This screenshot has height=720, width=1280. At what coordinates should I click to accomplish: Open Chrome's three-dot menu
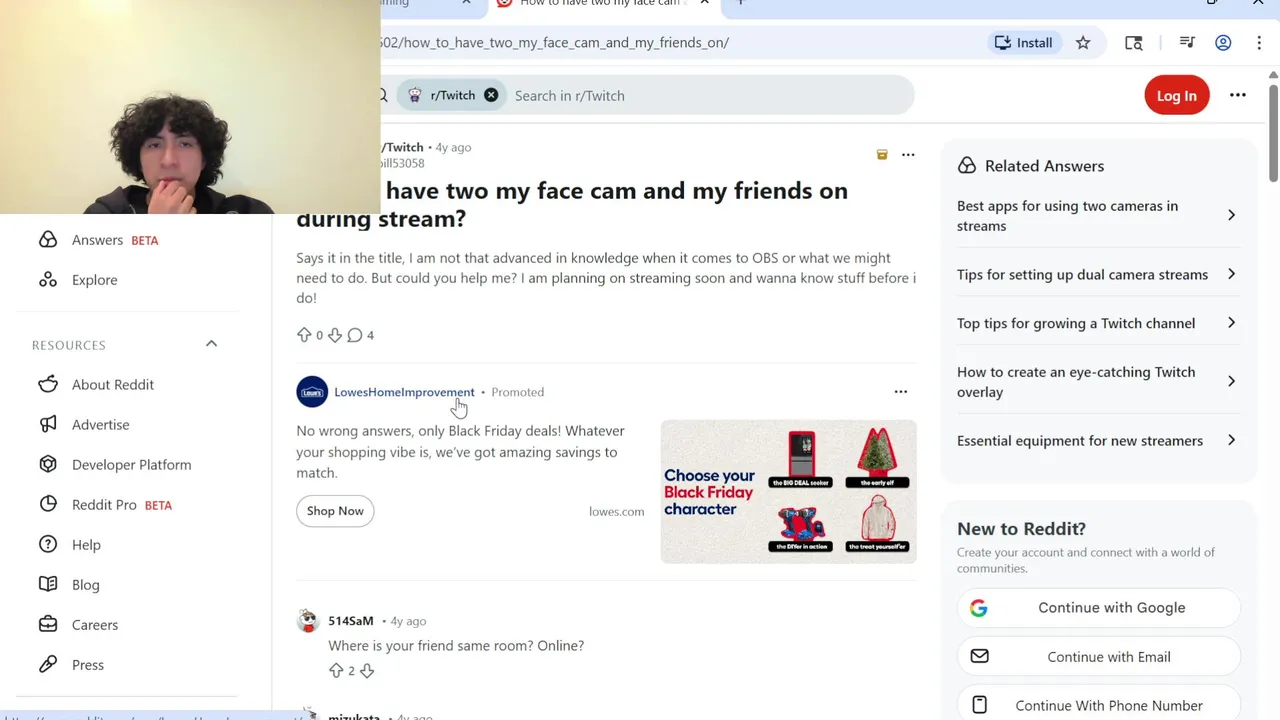click(x=1259, y=43)
